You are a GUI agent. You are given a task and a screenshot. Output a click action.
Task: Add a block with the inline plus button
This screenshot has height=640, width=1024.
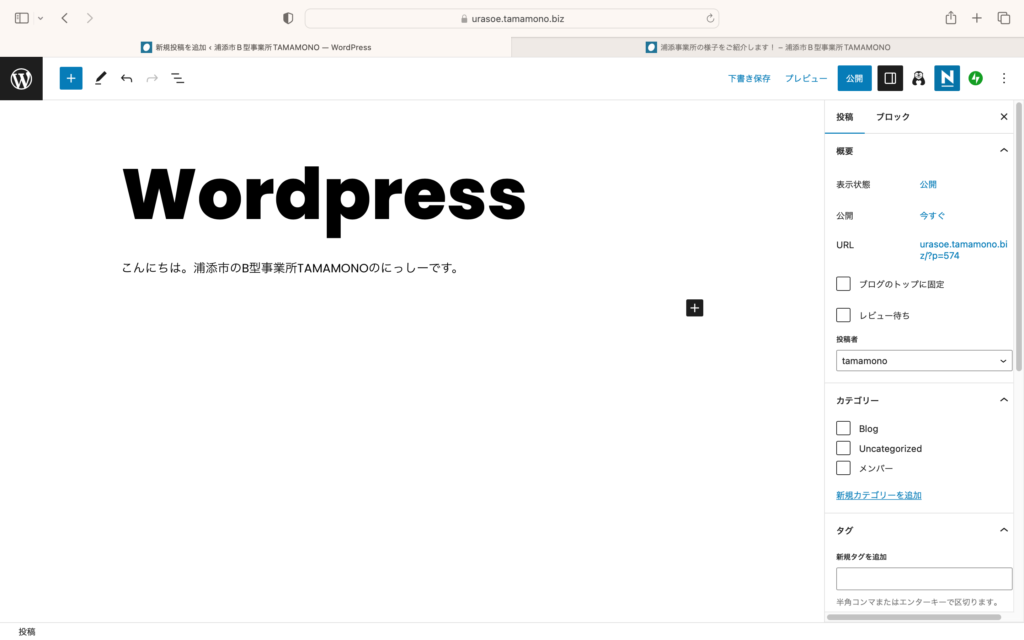click(x=694, y=308)
